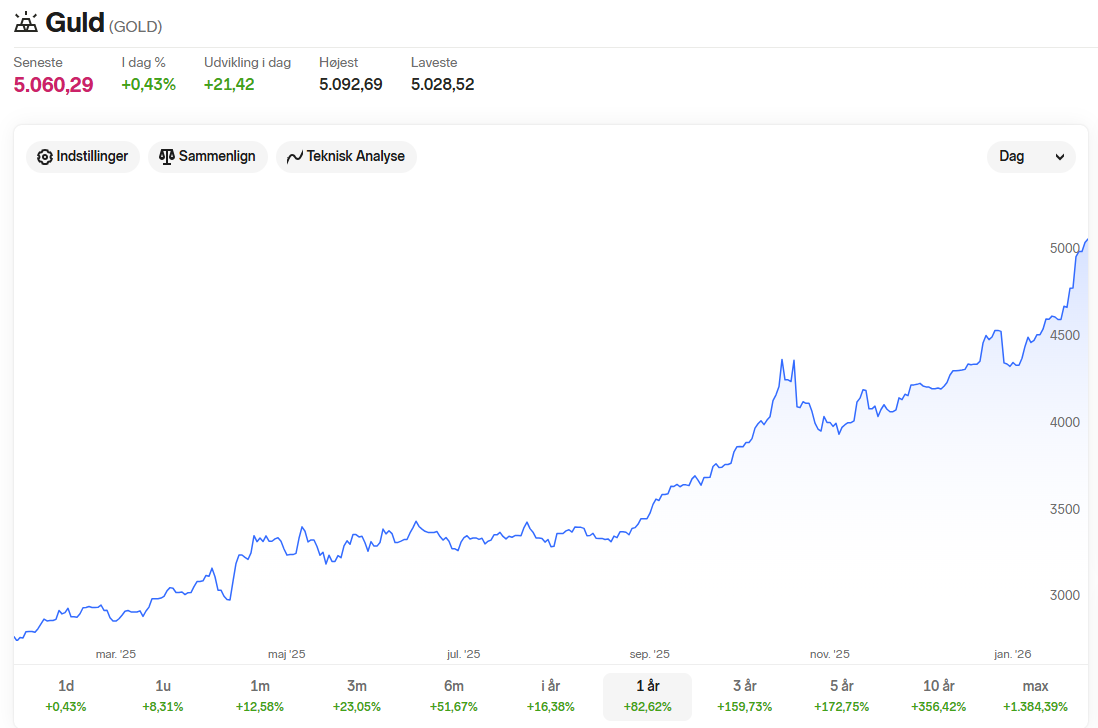Viewport: 1098px width, 728px height.
Task: Click the 4500 y-axis label
Action: click(1064, 335)
